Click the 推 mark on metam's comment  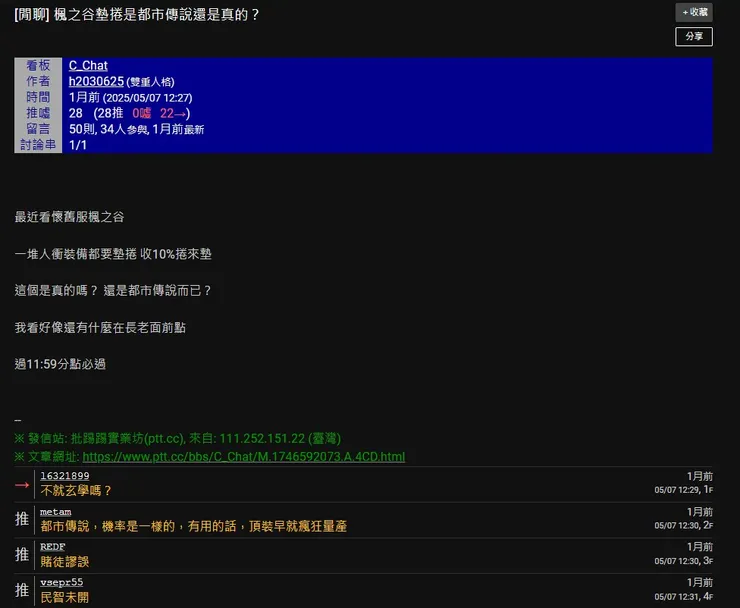click(x=22, y=519)
